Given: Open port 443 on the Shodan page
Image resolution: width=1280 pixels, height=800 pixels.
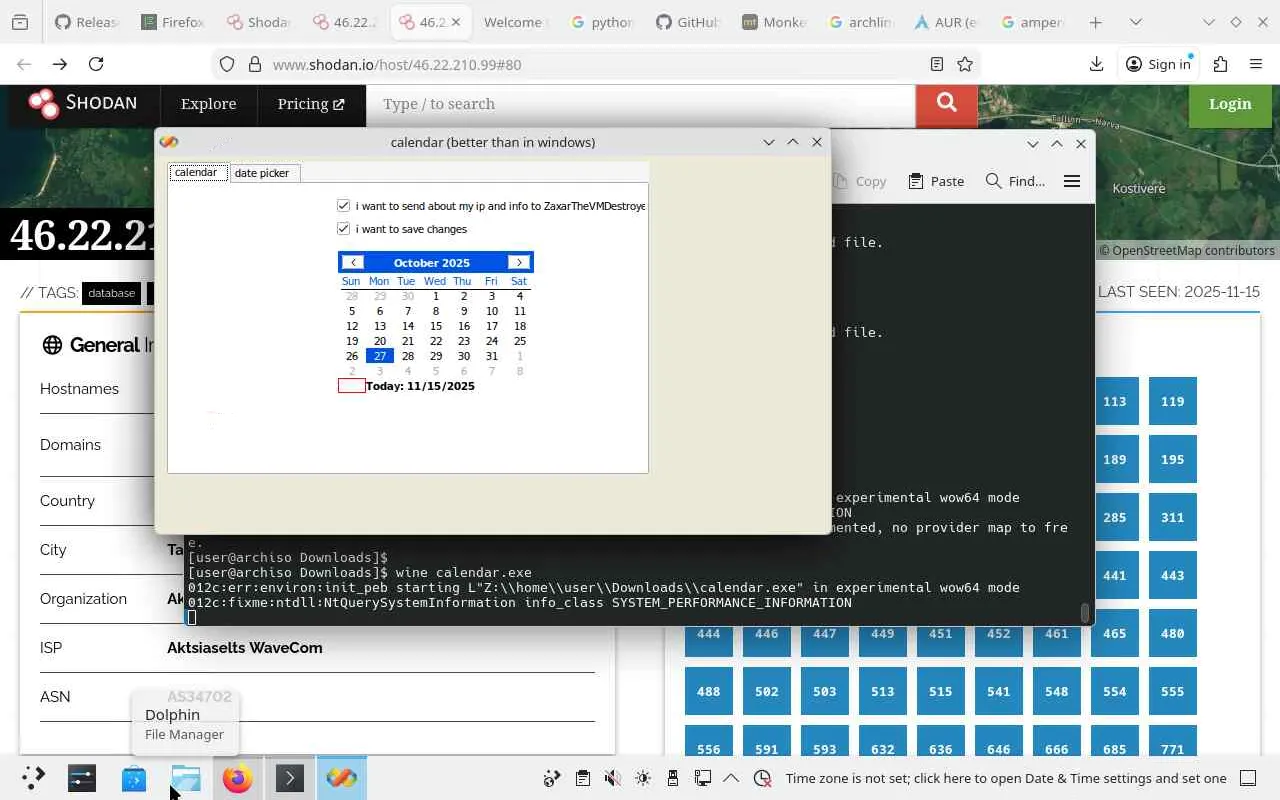Looking at the screenshot, I should point(1172,575).
